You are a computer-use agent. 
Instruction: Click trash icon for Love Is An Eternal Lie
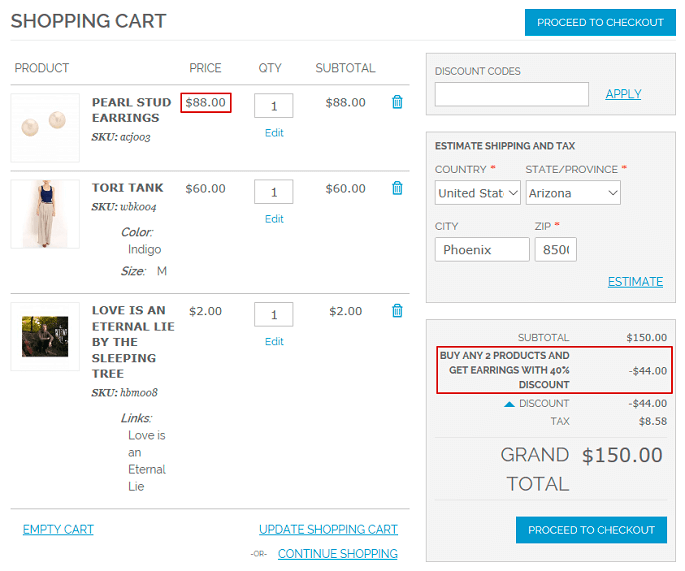(x=397, y=311)
